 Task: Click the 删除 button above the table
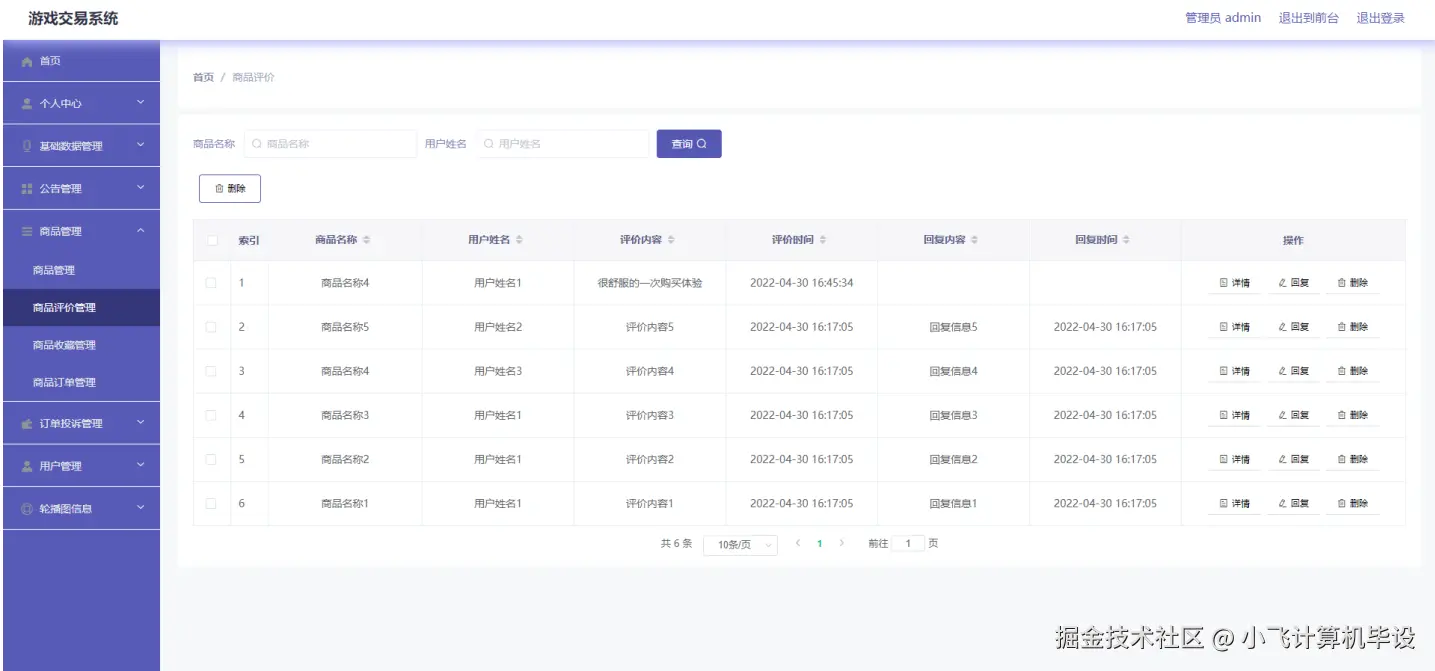[230, 188]
